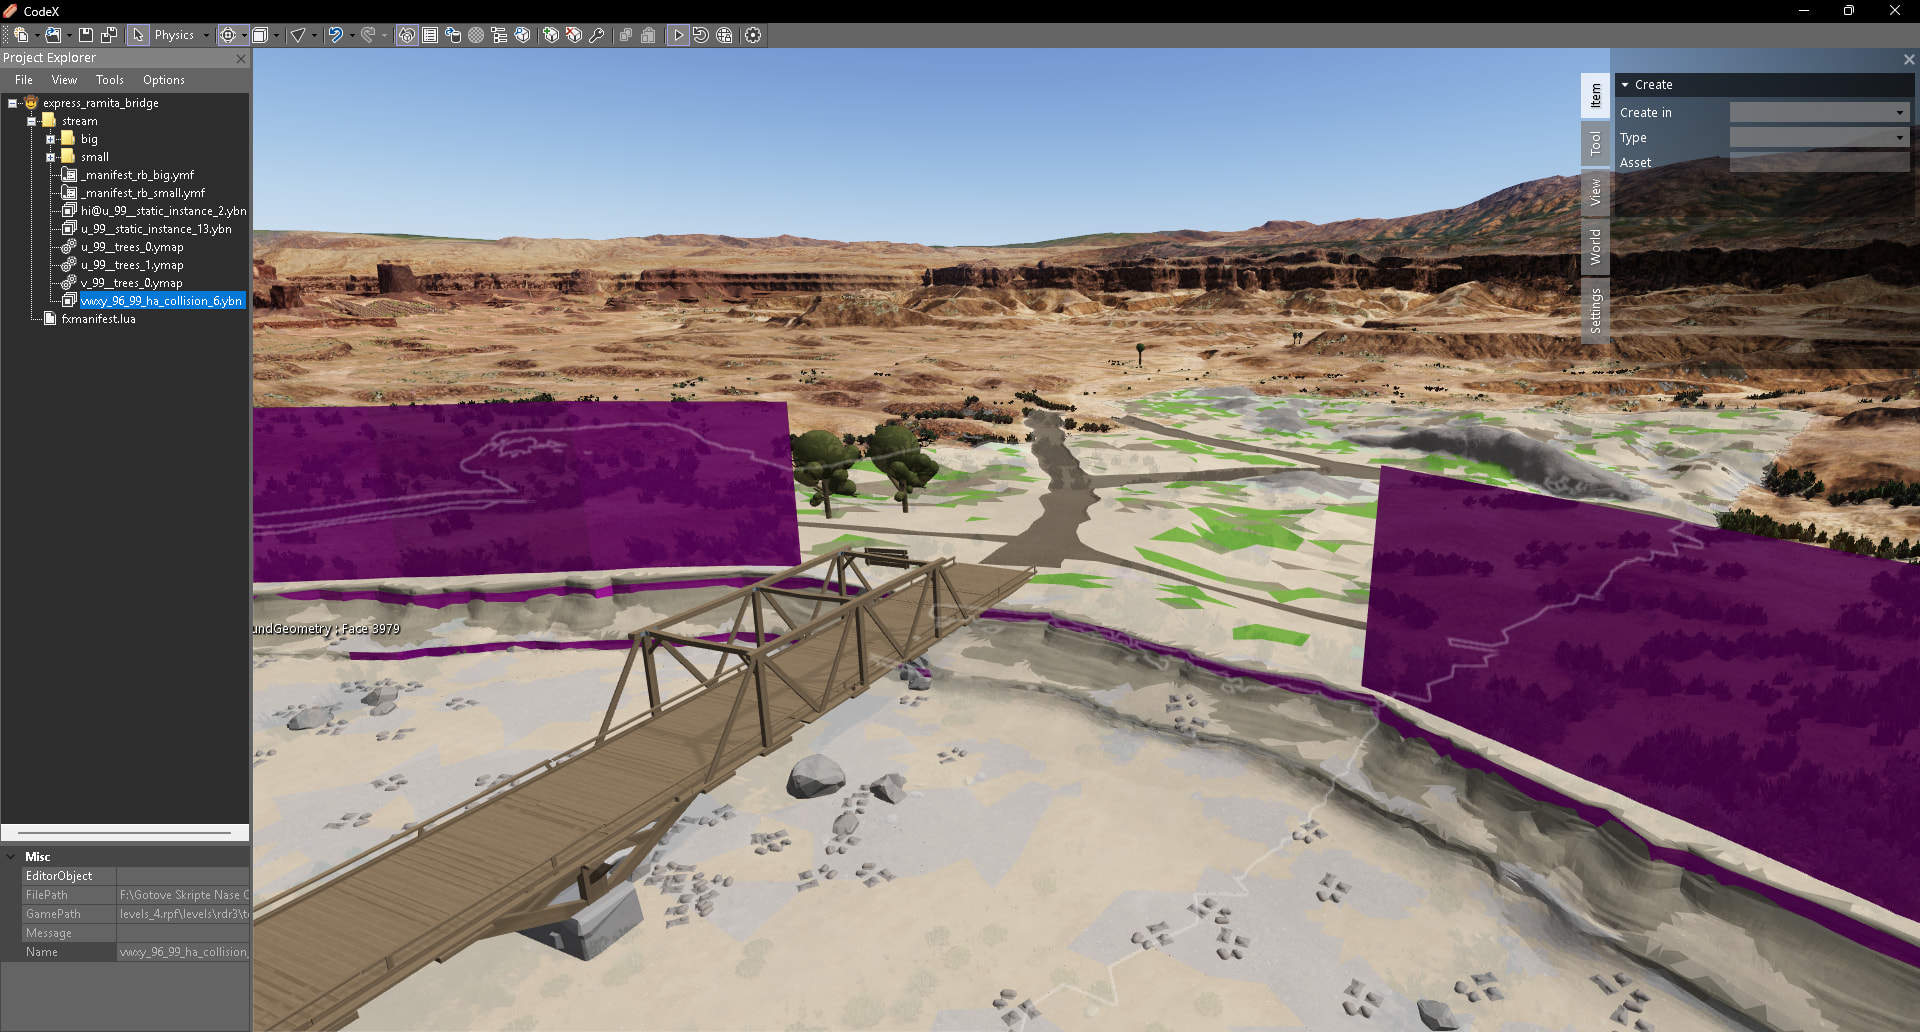Click the Asset input field
Image resolution: width=1920 pixels, height=1032 pixels.
pyautogui.click(x=1818, y=163)
